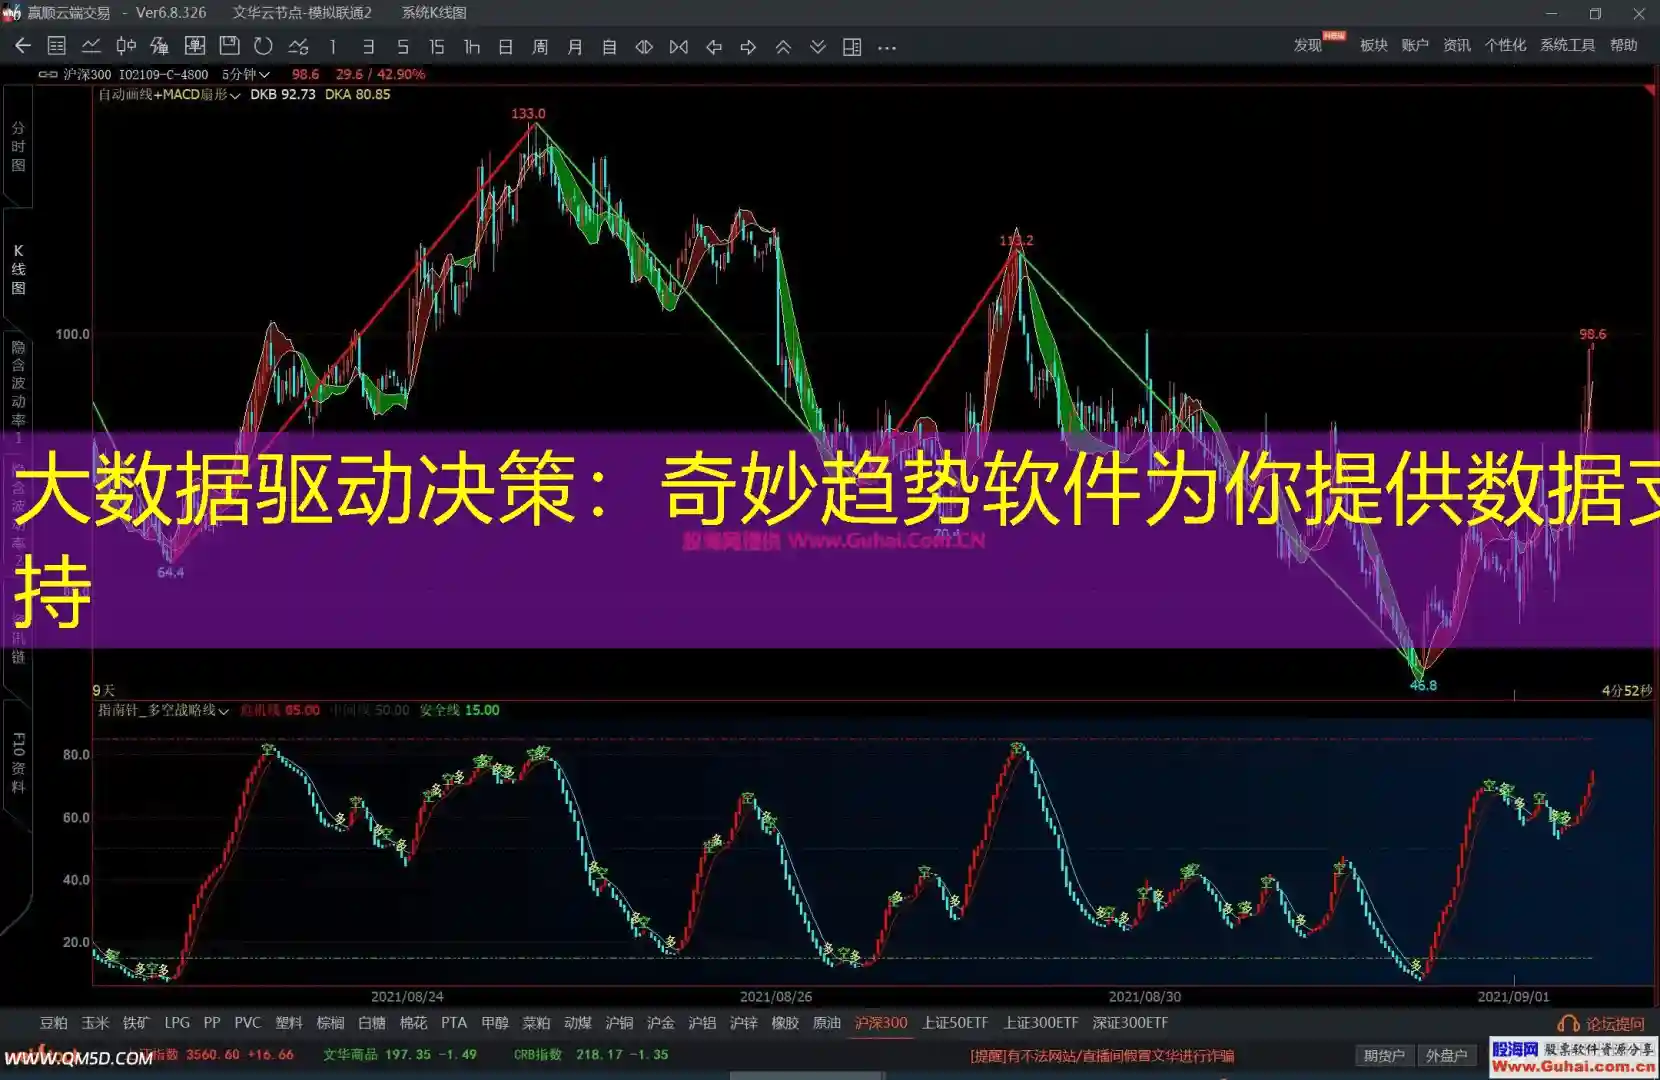Select the 3-minute period button
Image resolution: width=1660 pixels, height=1080 pixels.
click(x=368, y=47)
